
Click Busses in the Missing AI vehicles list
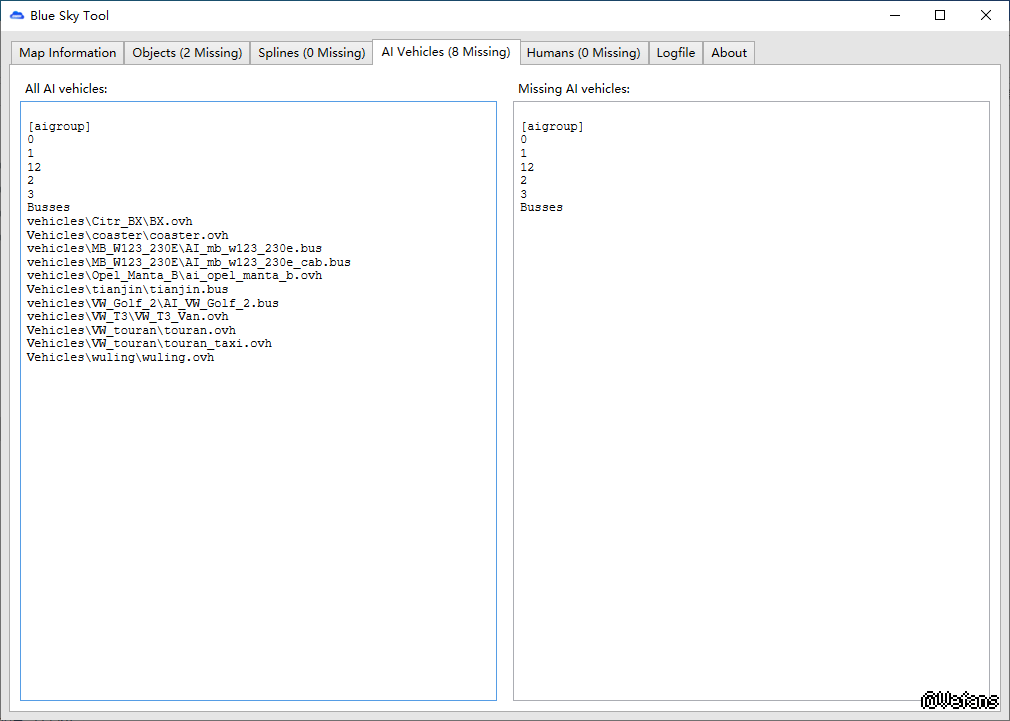(541, 207)
